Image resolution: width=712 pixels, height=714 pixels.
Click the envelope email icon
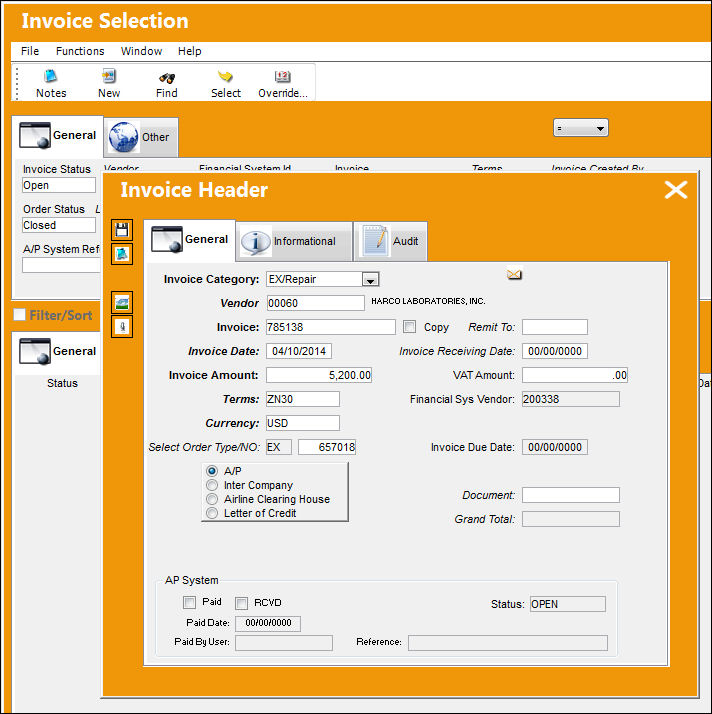(514, 274)
